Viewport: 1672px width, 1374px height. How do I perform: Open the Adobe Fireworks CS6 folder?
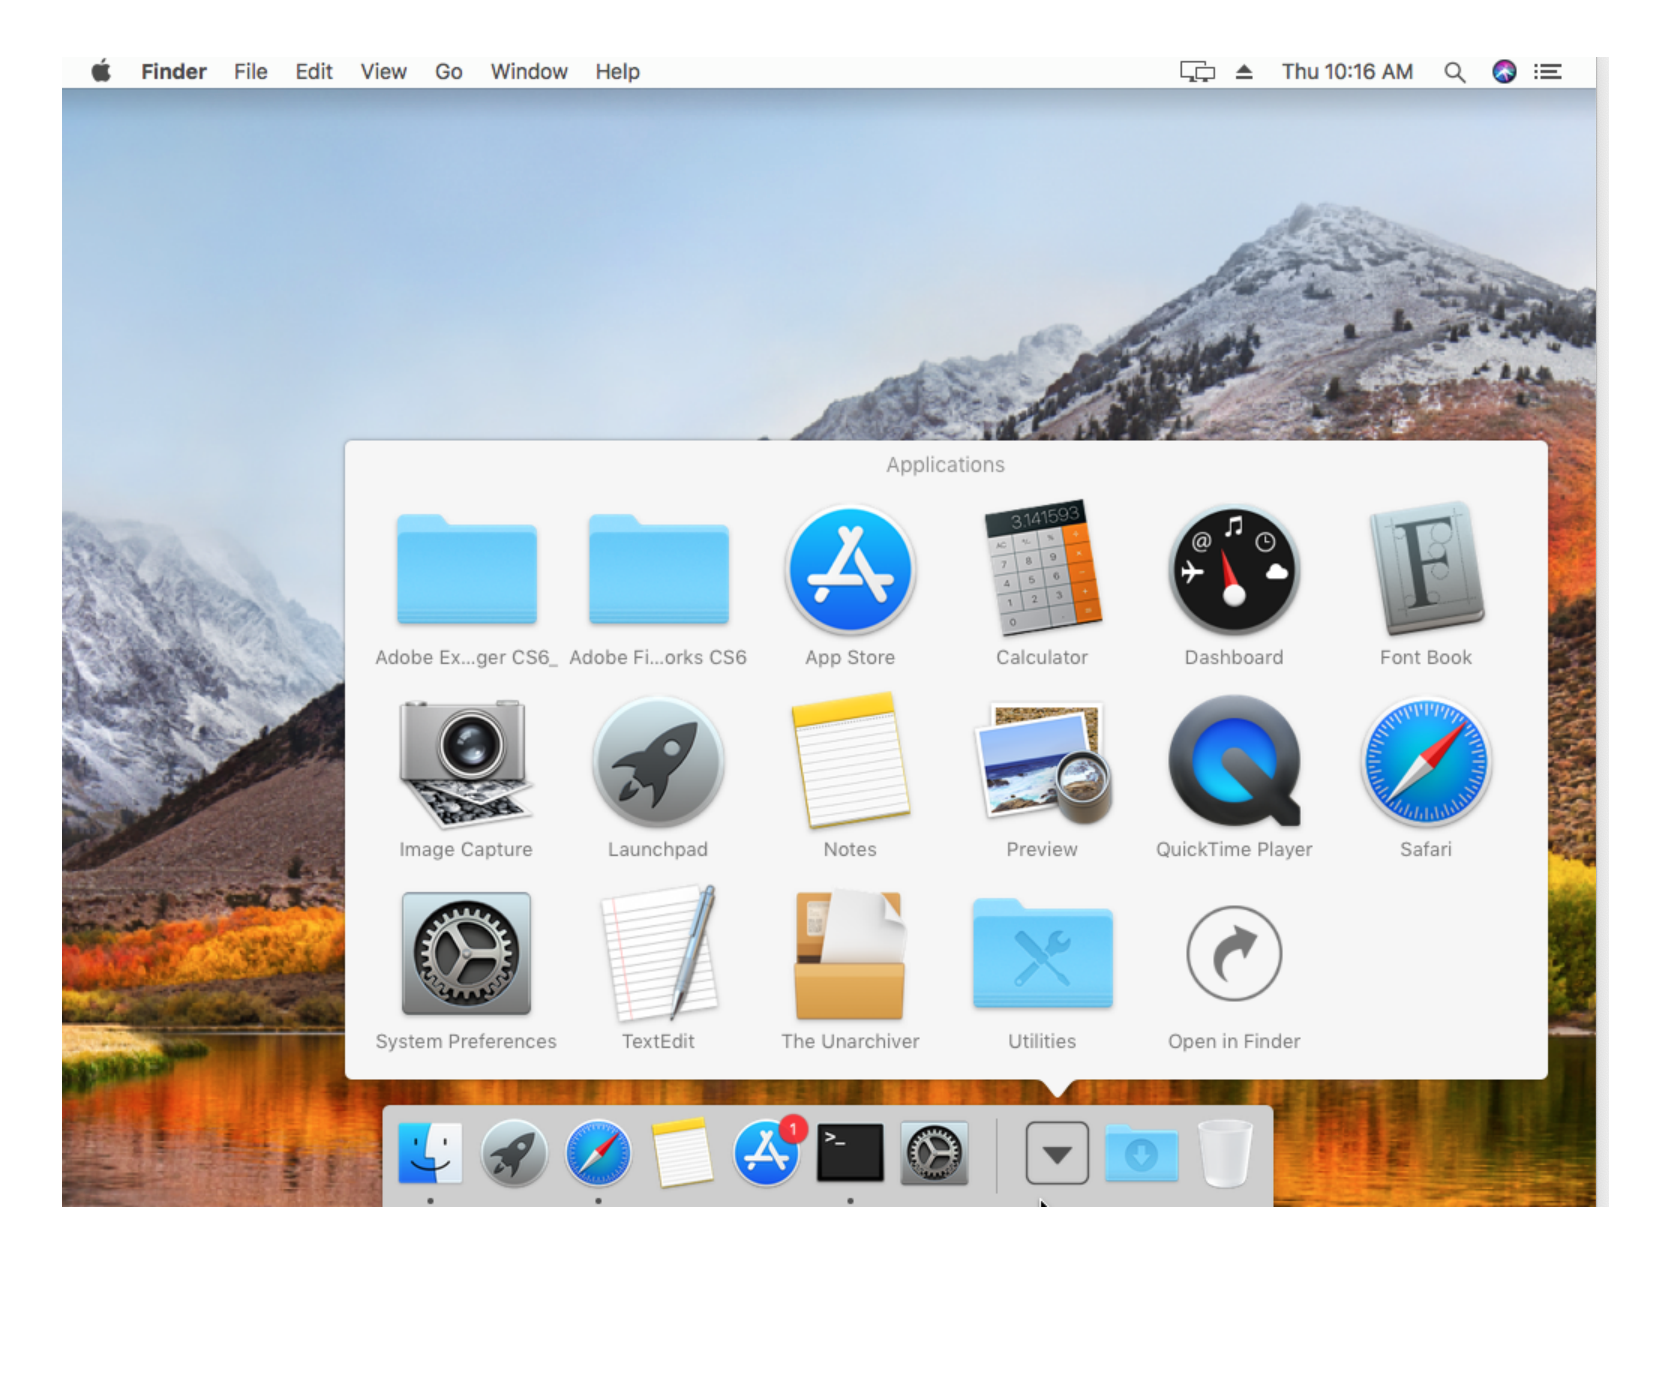click(658, 570)
